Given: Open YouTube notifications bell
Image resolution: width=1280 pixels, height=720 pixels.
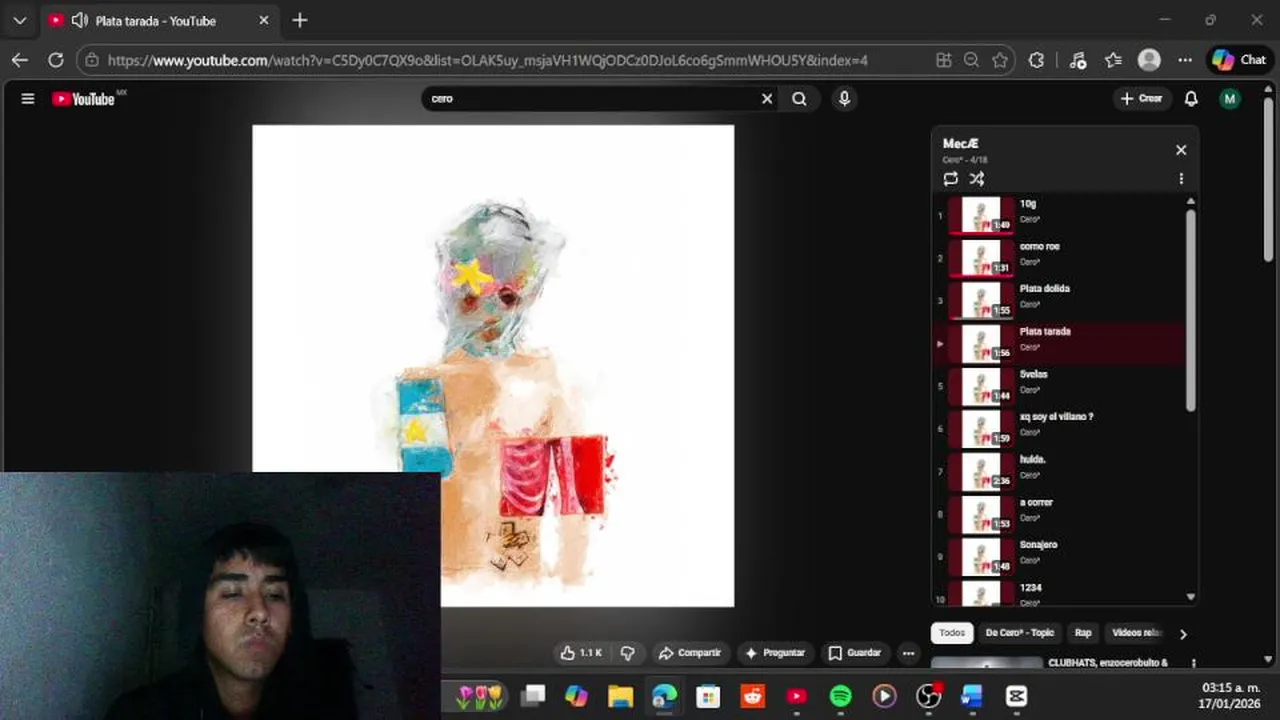Looking at the screenshot, I should coord(1191,99).
